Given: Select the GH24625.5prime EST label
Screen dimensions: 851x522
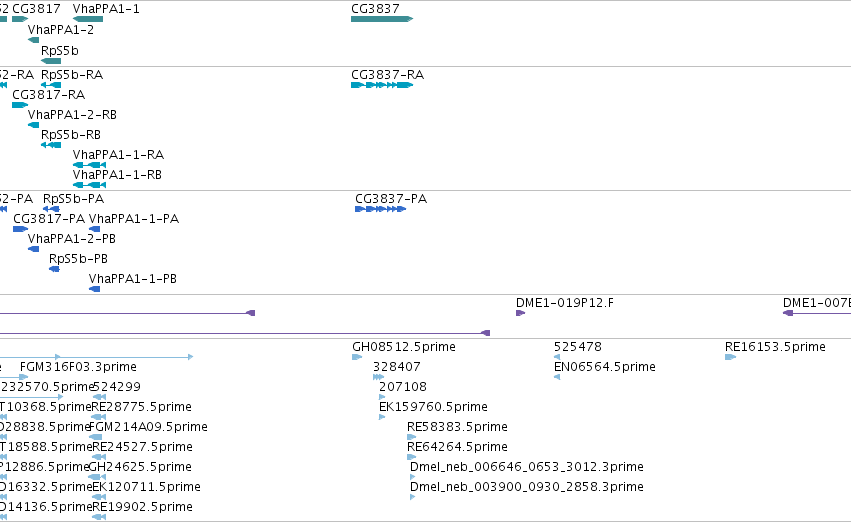Looking at the screenshot, I should (x=140, y=468).
